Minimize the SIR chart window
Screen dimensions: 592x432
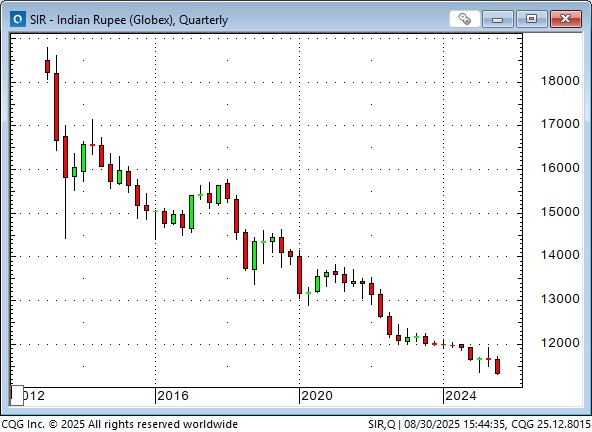pos(498,19)
